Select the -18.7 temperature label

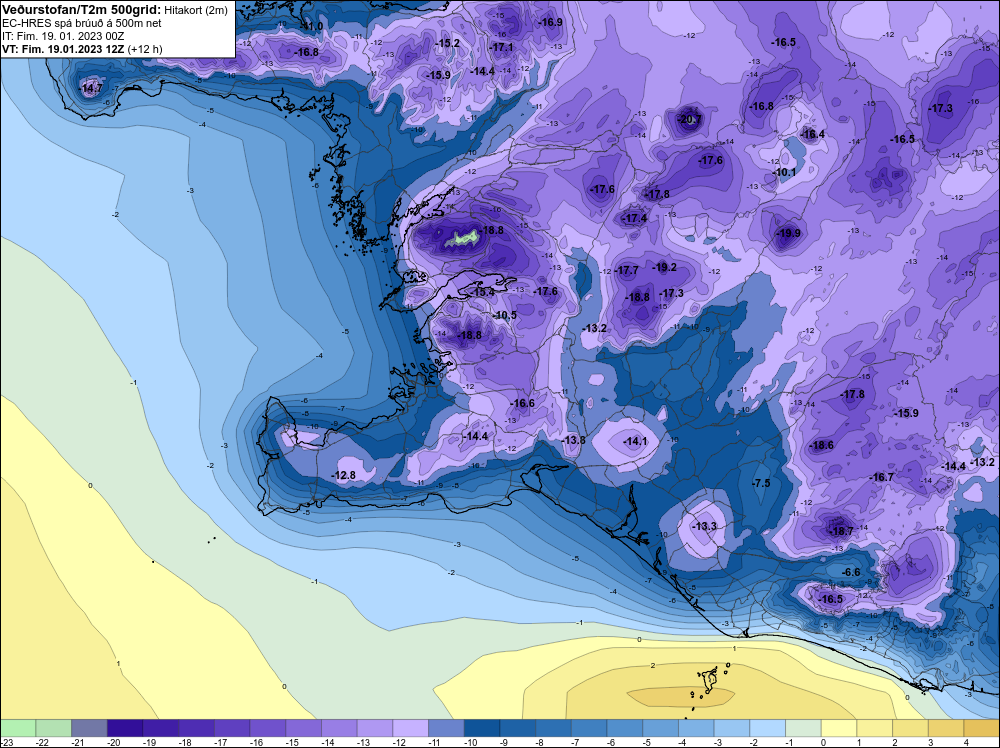(x=841, y=531)
